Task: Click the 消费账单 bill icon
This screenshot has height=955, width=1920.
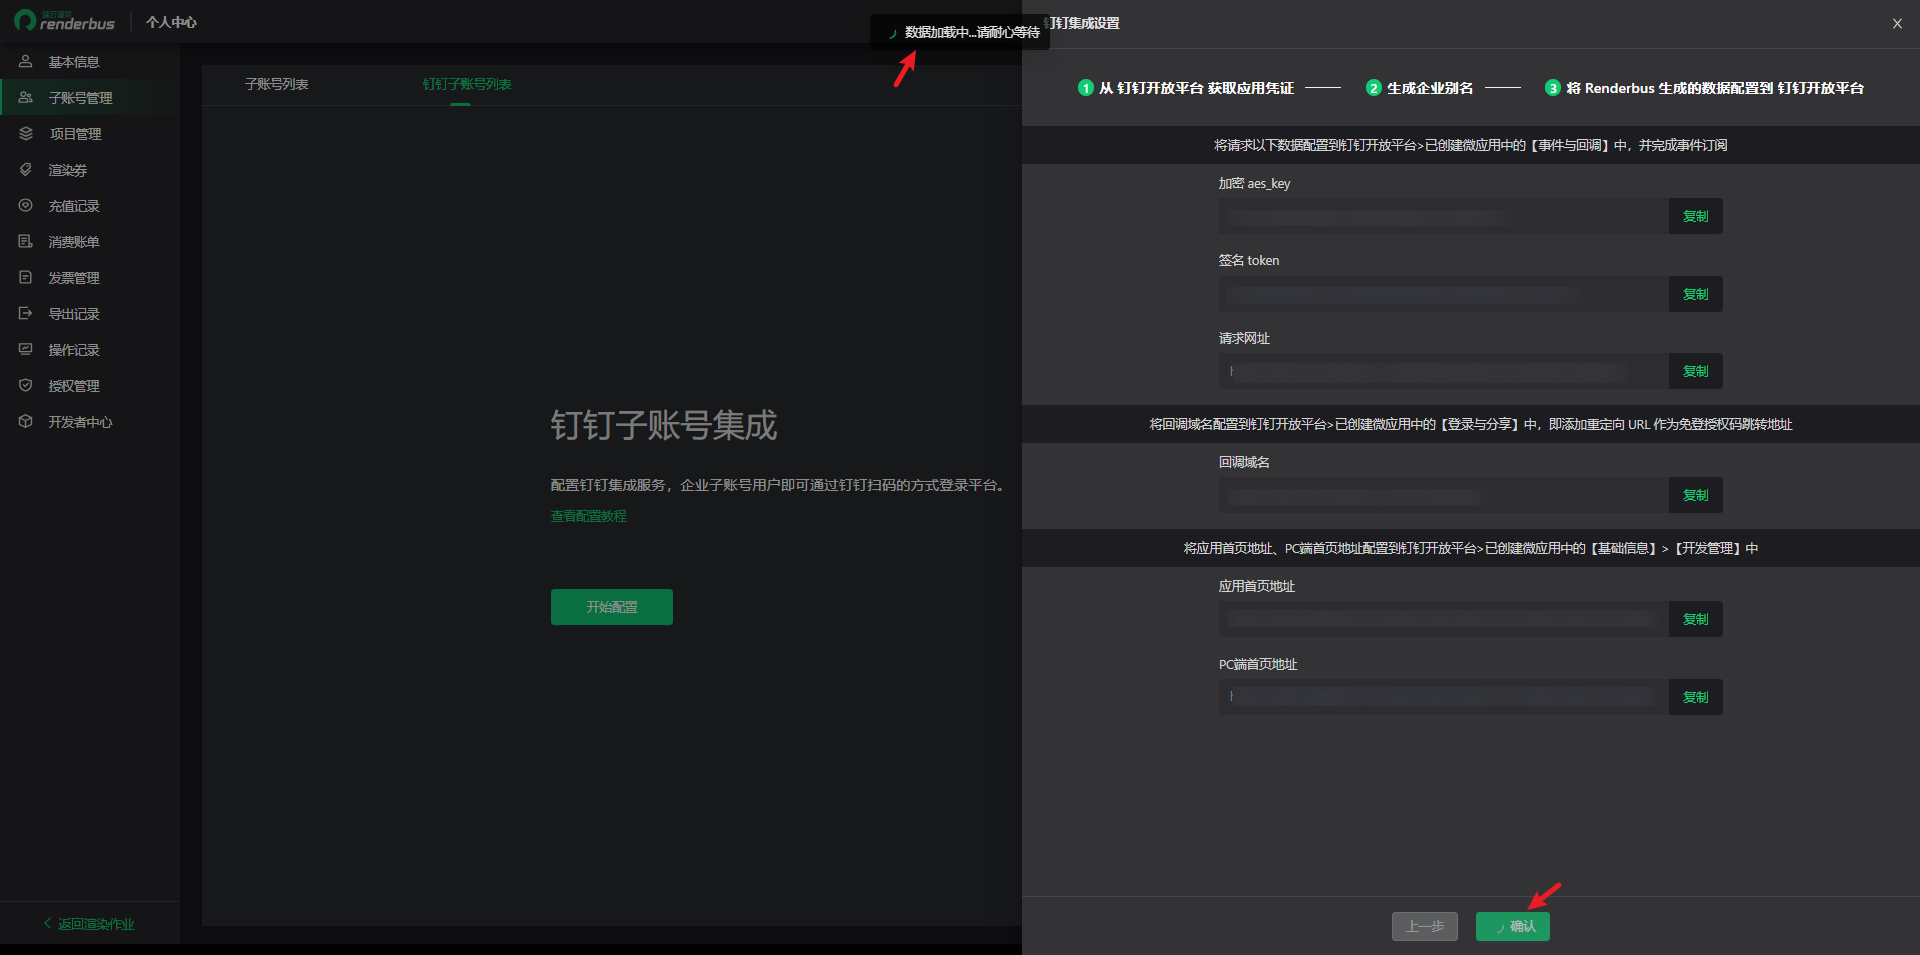Action: pyautogui.click(x=26, y=241)
